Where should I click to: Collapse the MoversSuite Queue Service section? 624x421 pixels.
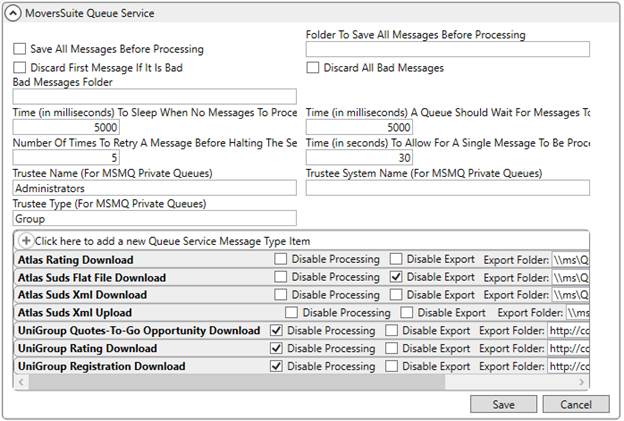13,14
